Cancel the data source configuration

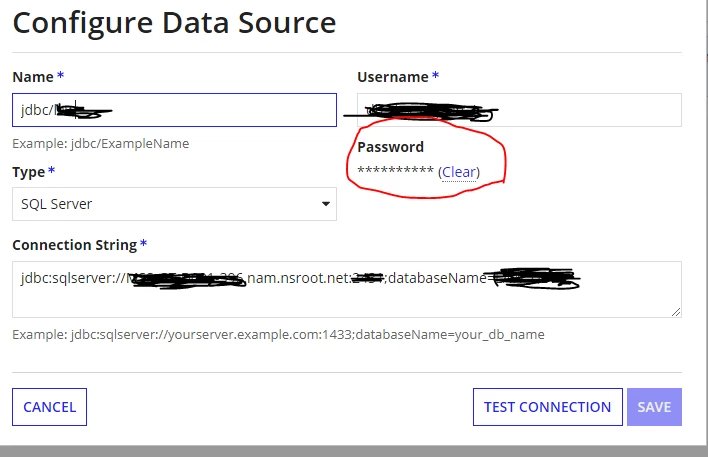[x=50, y=407]
